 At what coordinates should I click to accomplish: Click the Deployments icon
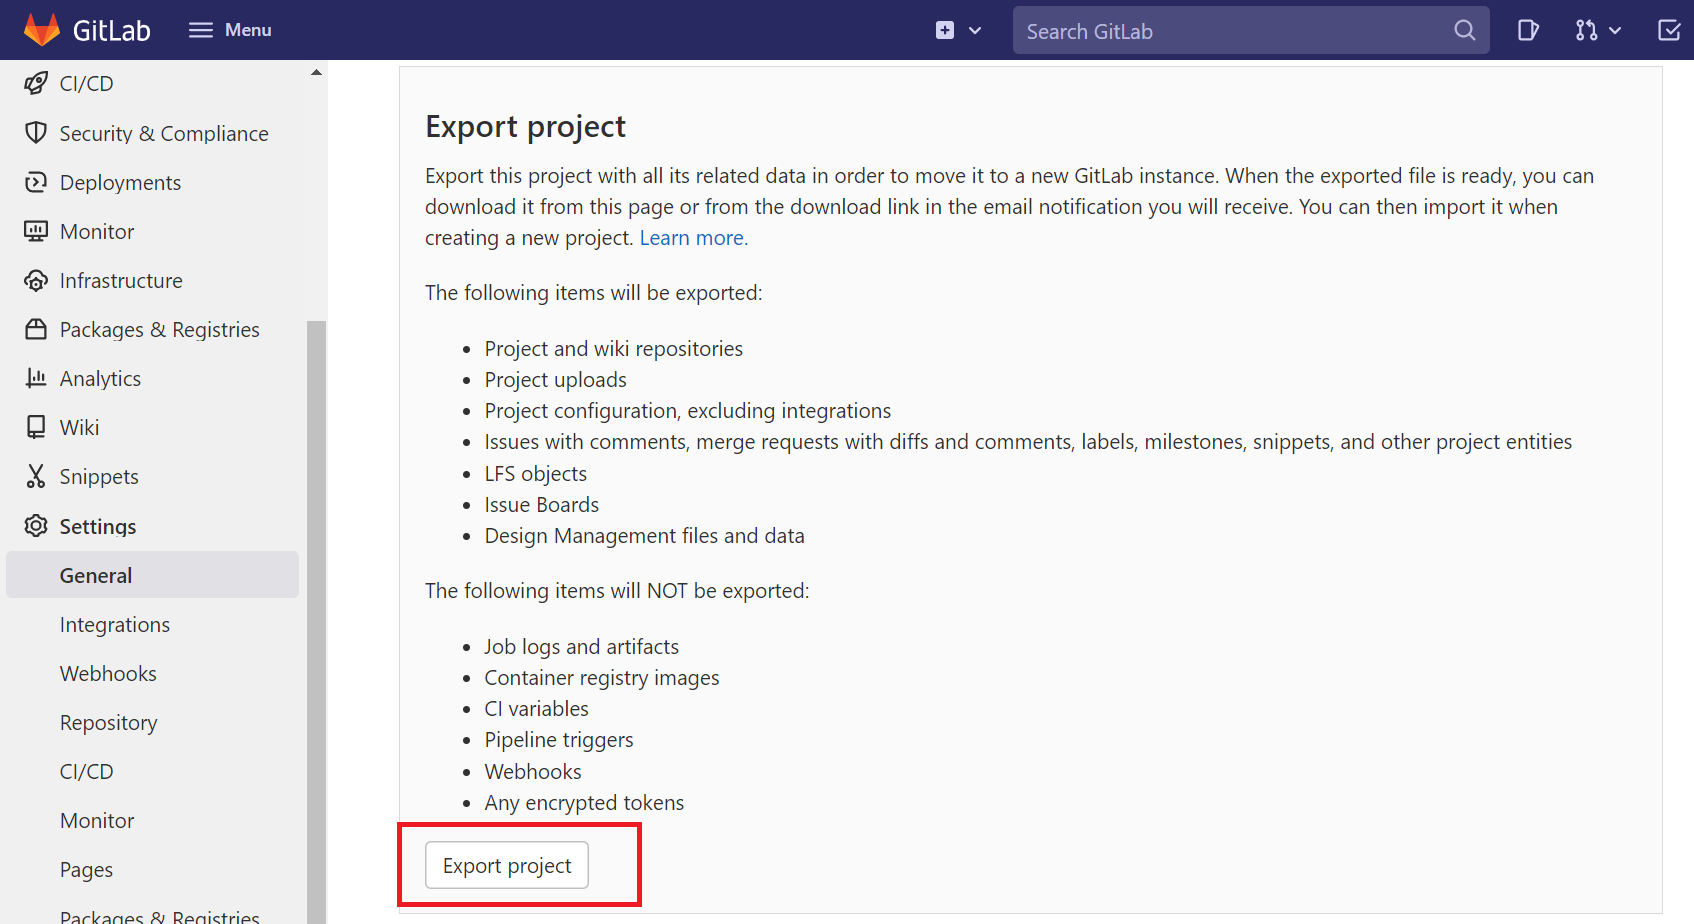tap(36, 182)
